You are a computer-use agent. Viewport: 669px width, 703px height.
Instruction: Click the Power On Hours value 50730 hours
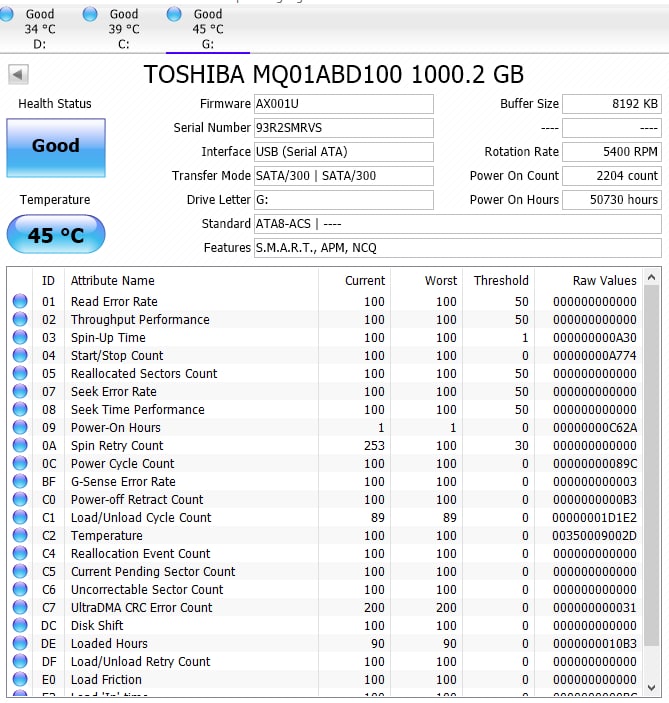(612, 200)
